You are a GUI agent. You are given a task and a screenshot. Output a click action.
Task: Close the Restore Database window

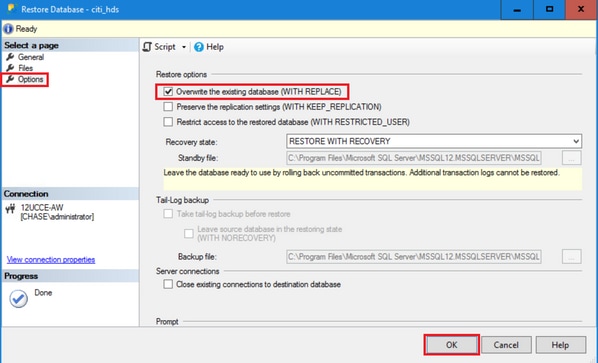click(x=581, y=10)
